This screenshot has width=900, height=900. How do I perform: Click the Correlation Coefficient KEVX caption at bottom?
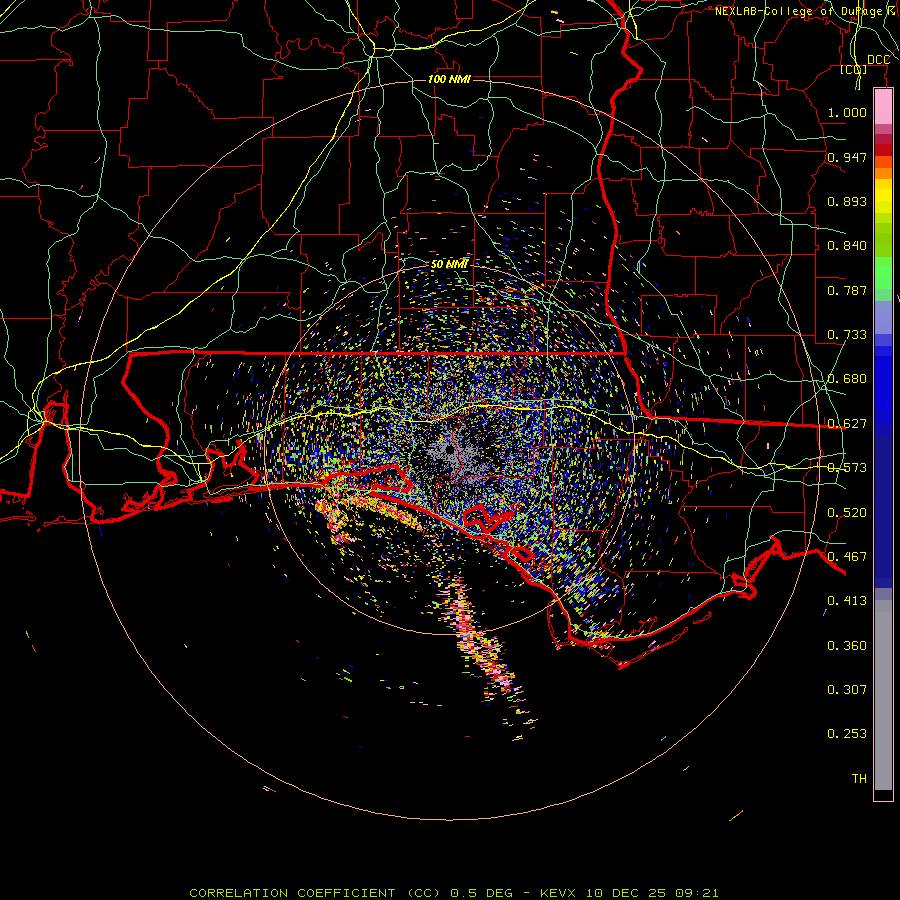coord(453,893)
